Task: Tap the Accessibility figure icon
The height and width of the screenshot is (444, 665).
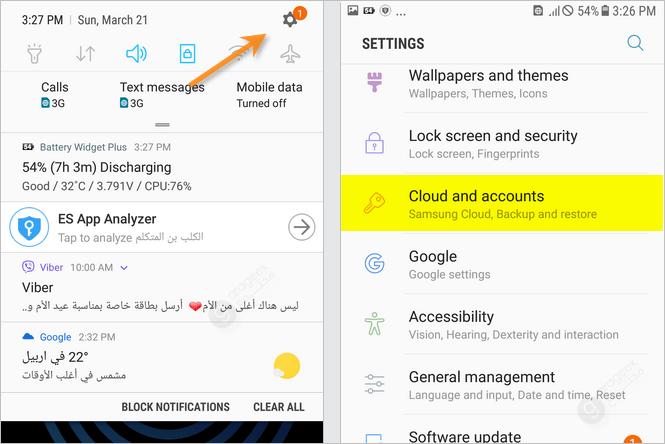Action: (374, 324)
